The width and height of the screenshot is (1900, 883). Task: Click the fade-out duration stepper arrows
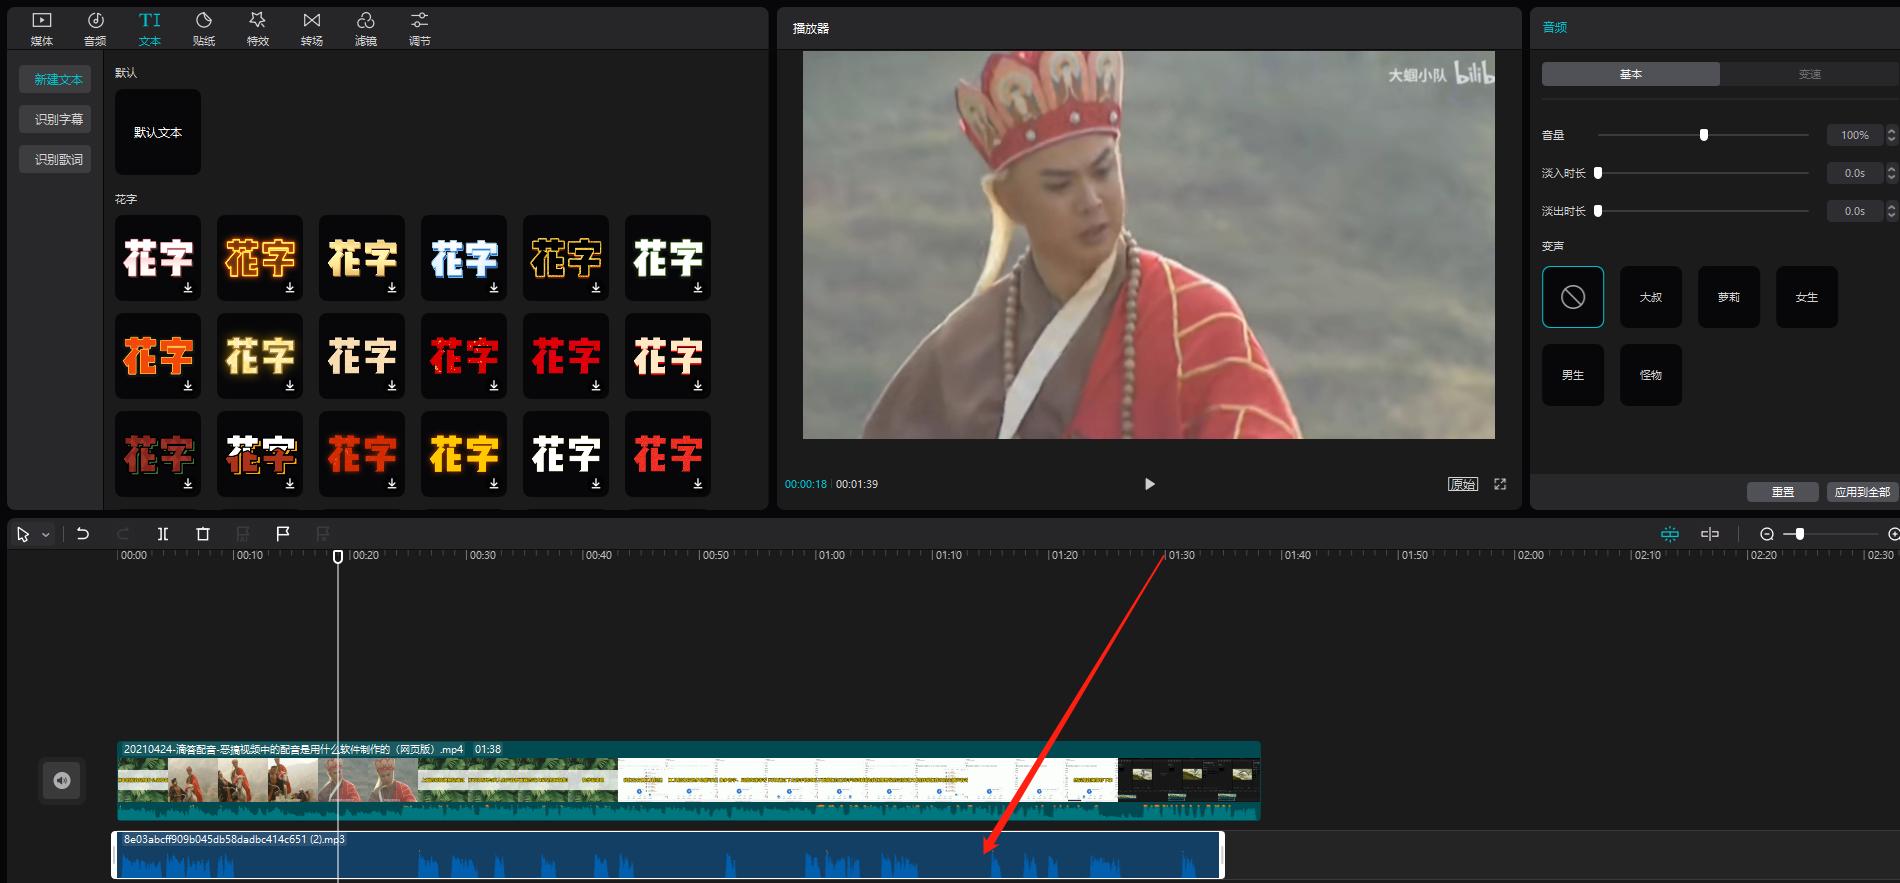[1891, 211]
